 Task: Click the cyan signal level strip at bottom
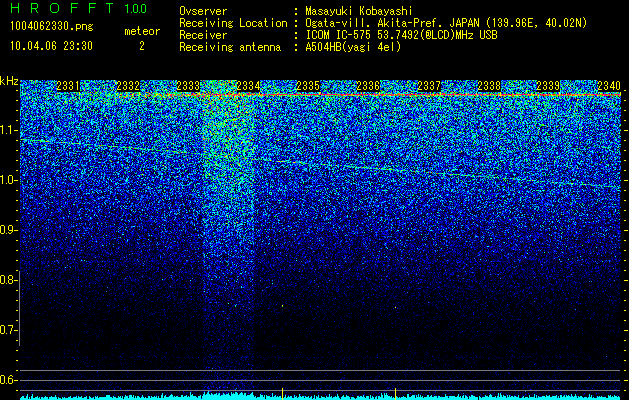pos(320,396)
